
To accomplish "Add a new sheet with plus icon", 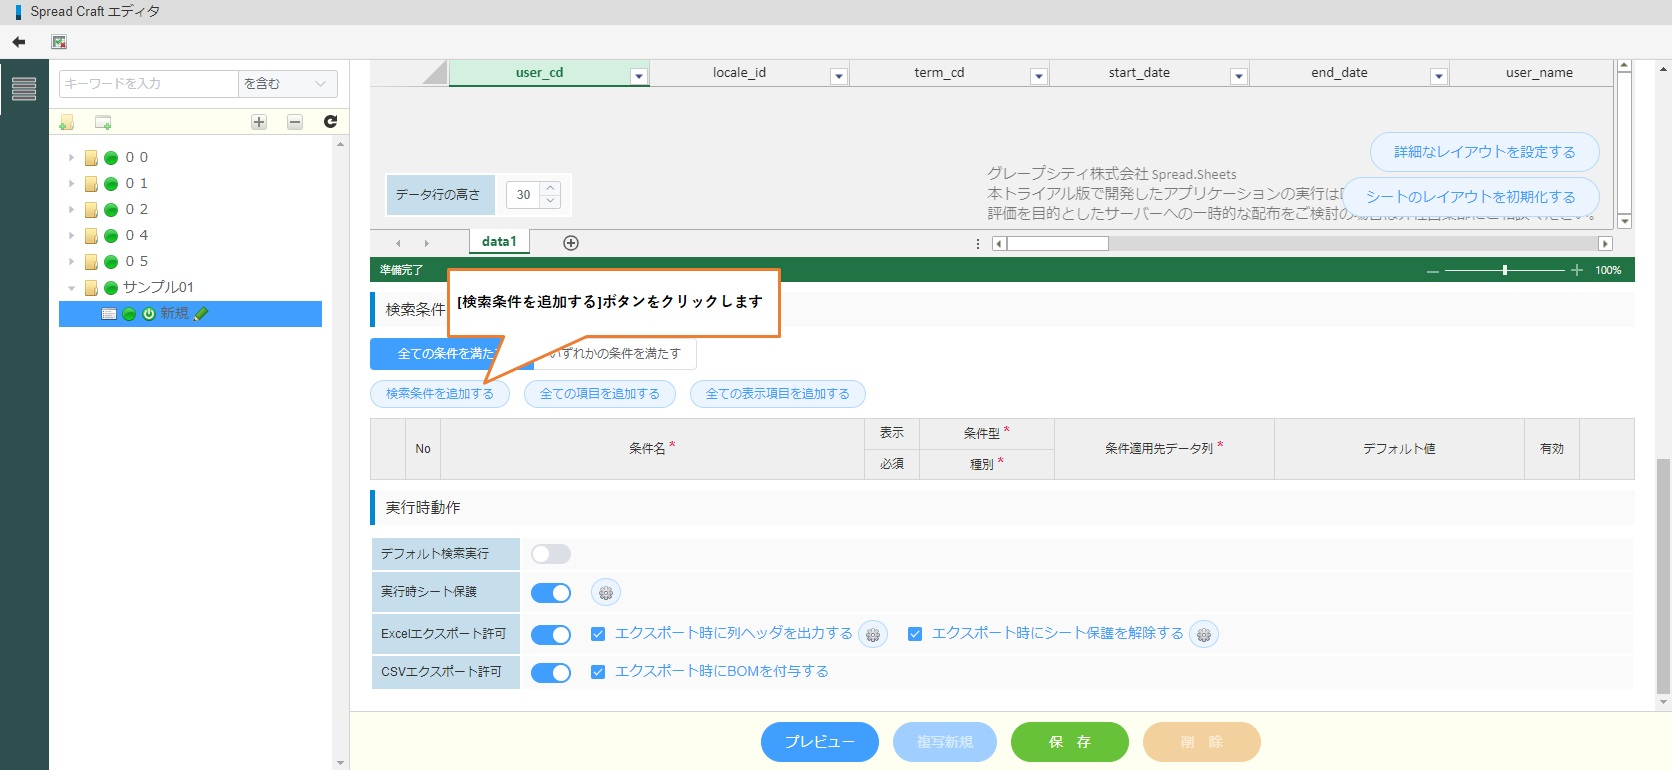I will click(x=571, y=243).
